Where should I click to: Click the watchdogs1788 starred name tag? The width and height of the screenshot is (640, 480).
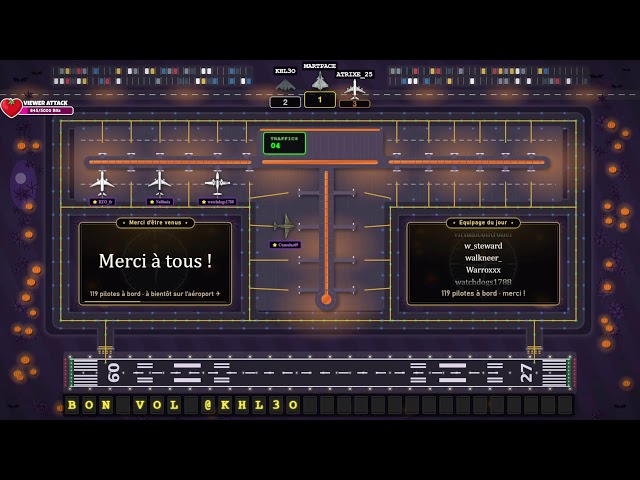click(218, 202)
